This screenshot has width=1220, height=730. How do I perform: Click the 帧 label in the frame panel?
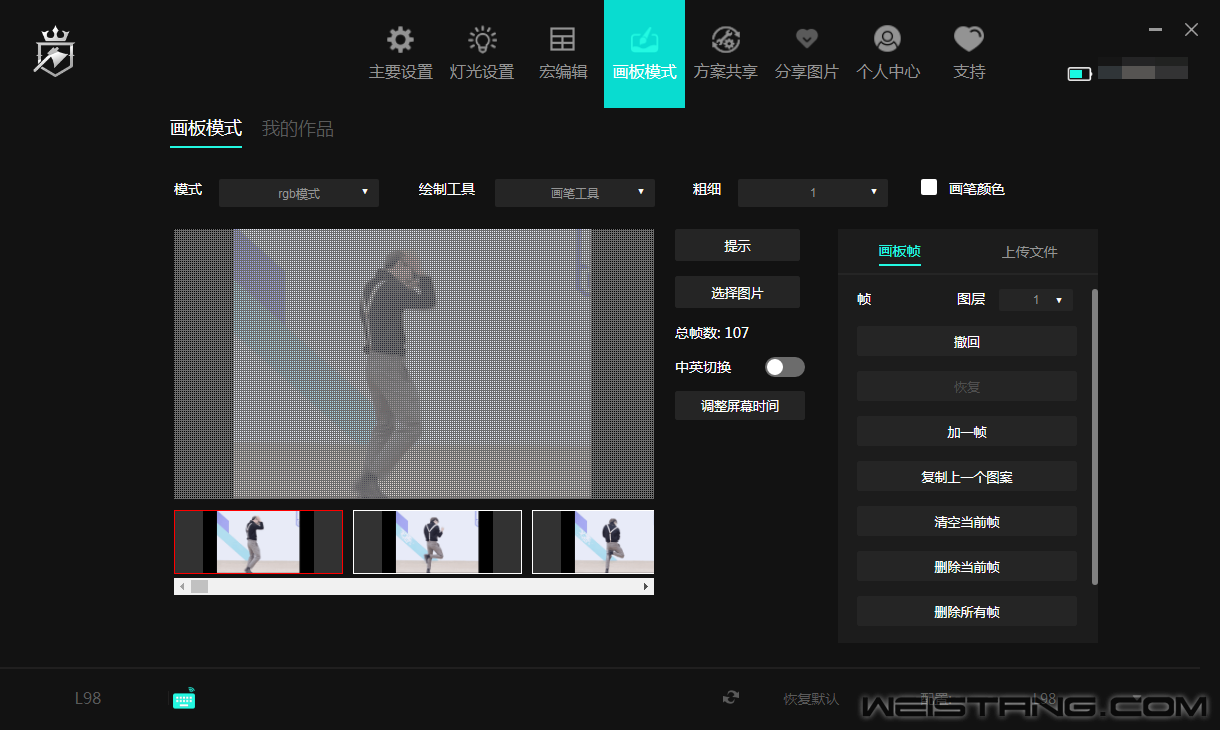pyautogui.click(x=864, y=299)
